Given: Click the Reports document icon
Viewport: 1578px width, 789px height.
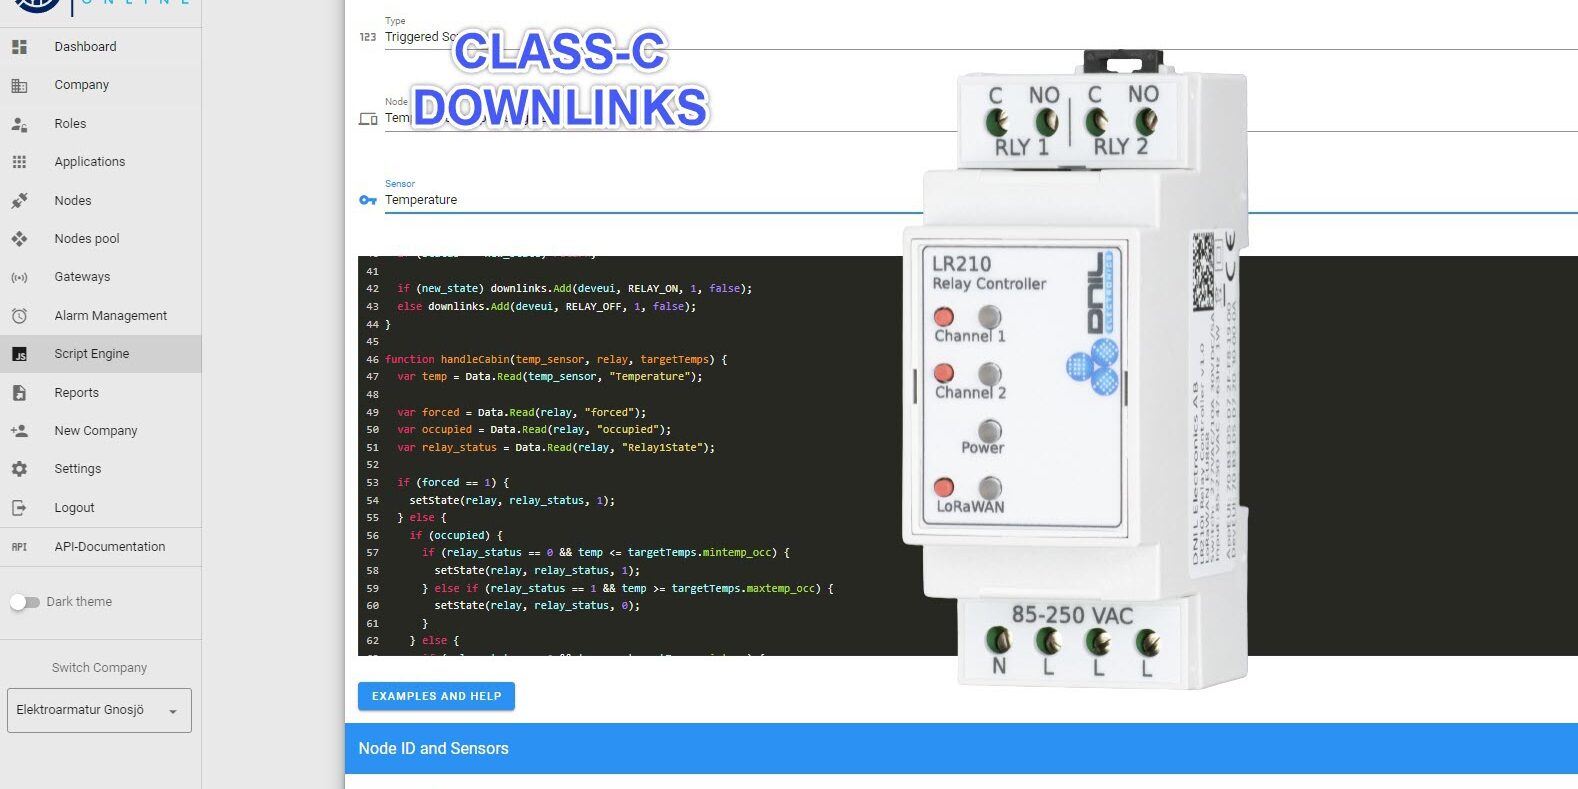Looking at the screenshot, I should click(19, 393).
